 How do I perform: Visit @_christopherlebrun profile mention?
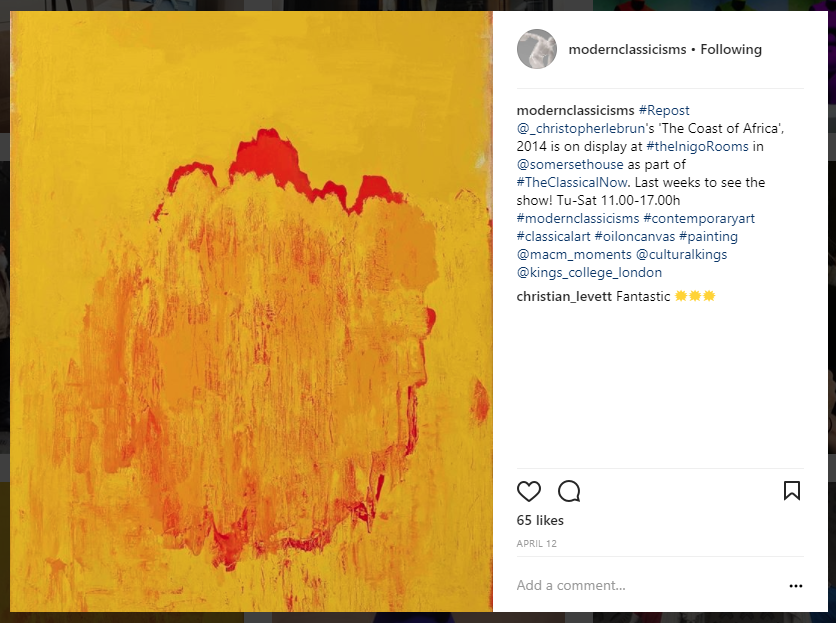pos(581,129)
